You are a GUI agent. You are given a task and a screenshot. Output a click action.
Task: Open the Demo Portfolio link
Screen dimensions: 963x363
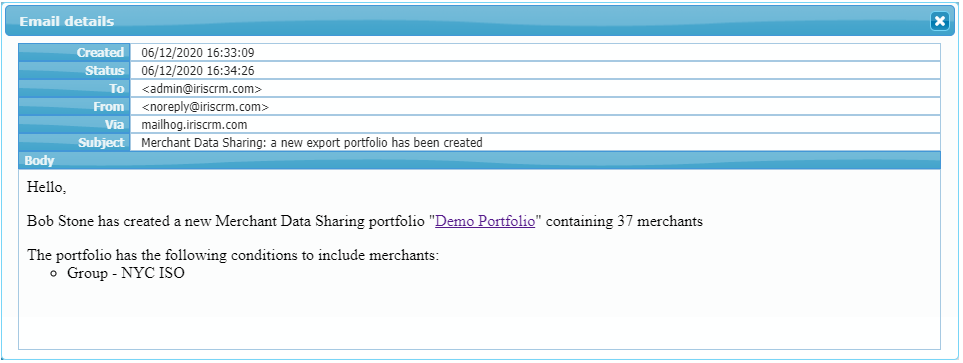(485, 221)
